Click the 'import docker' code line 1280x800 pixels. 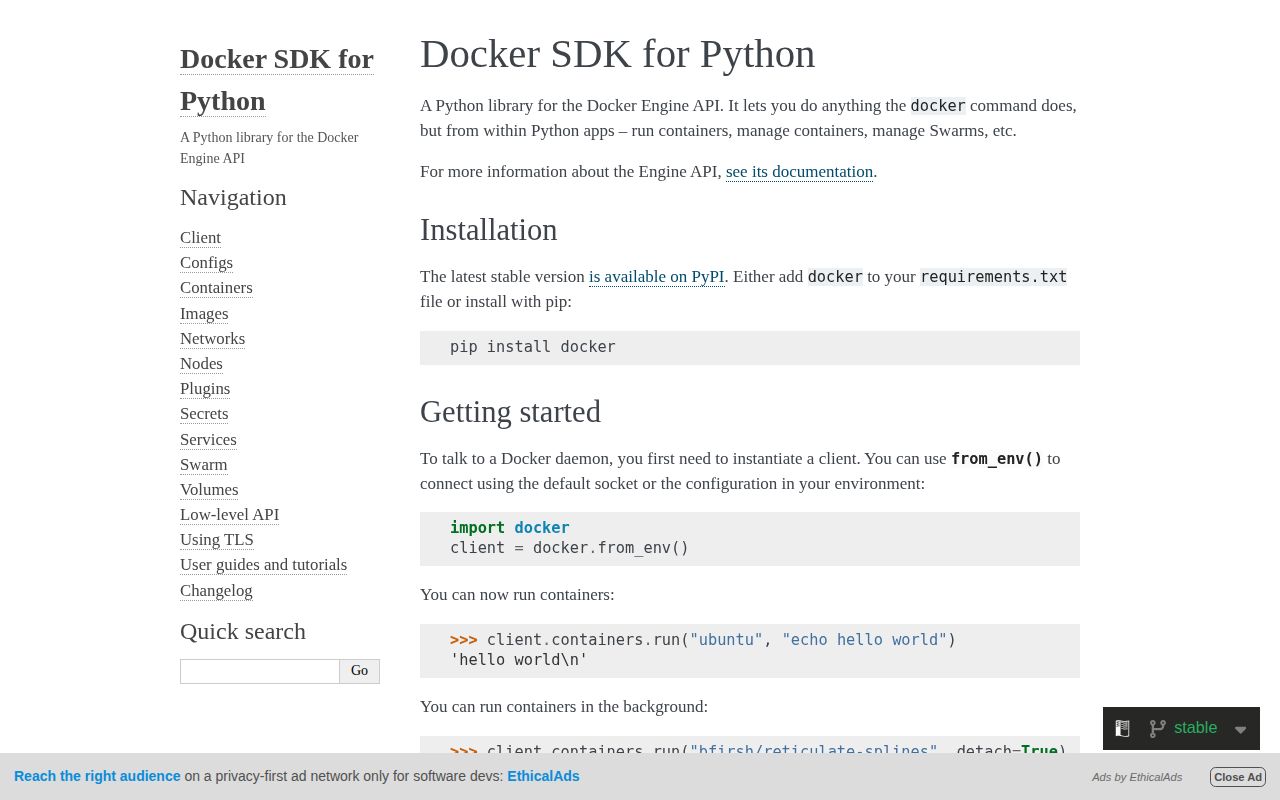coord(510,527)
